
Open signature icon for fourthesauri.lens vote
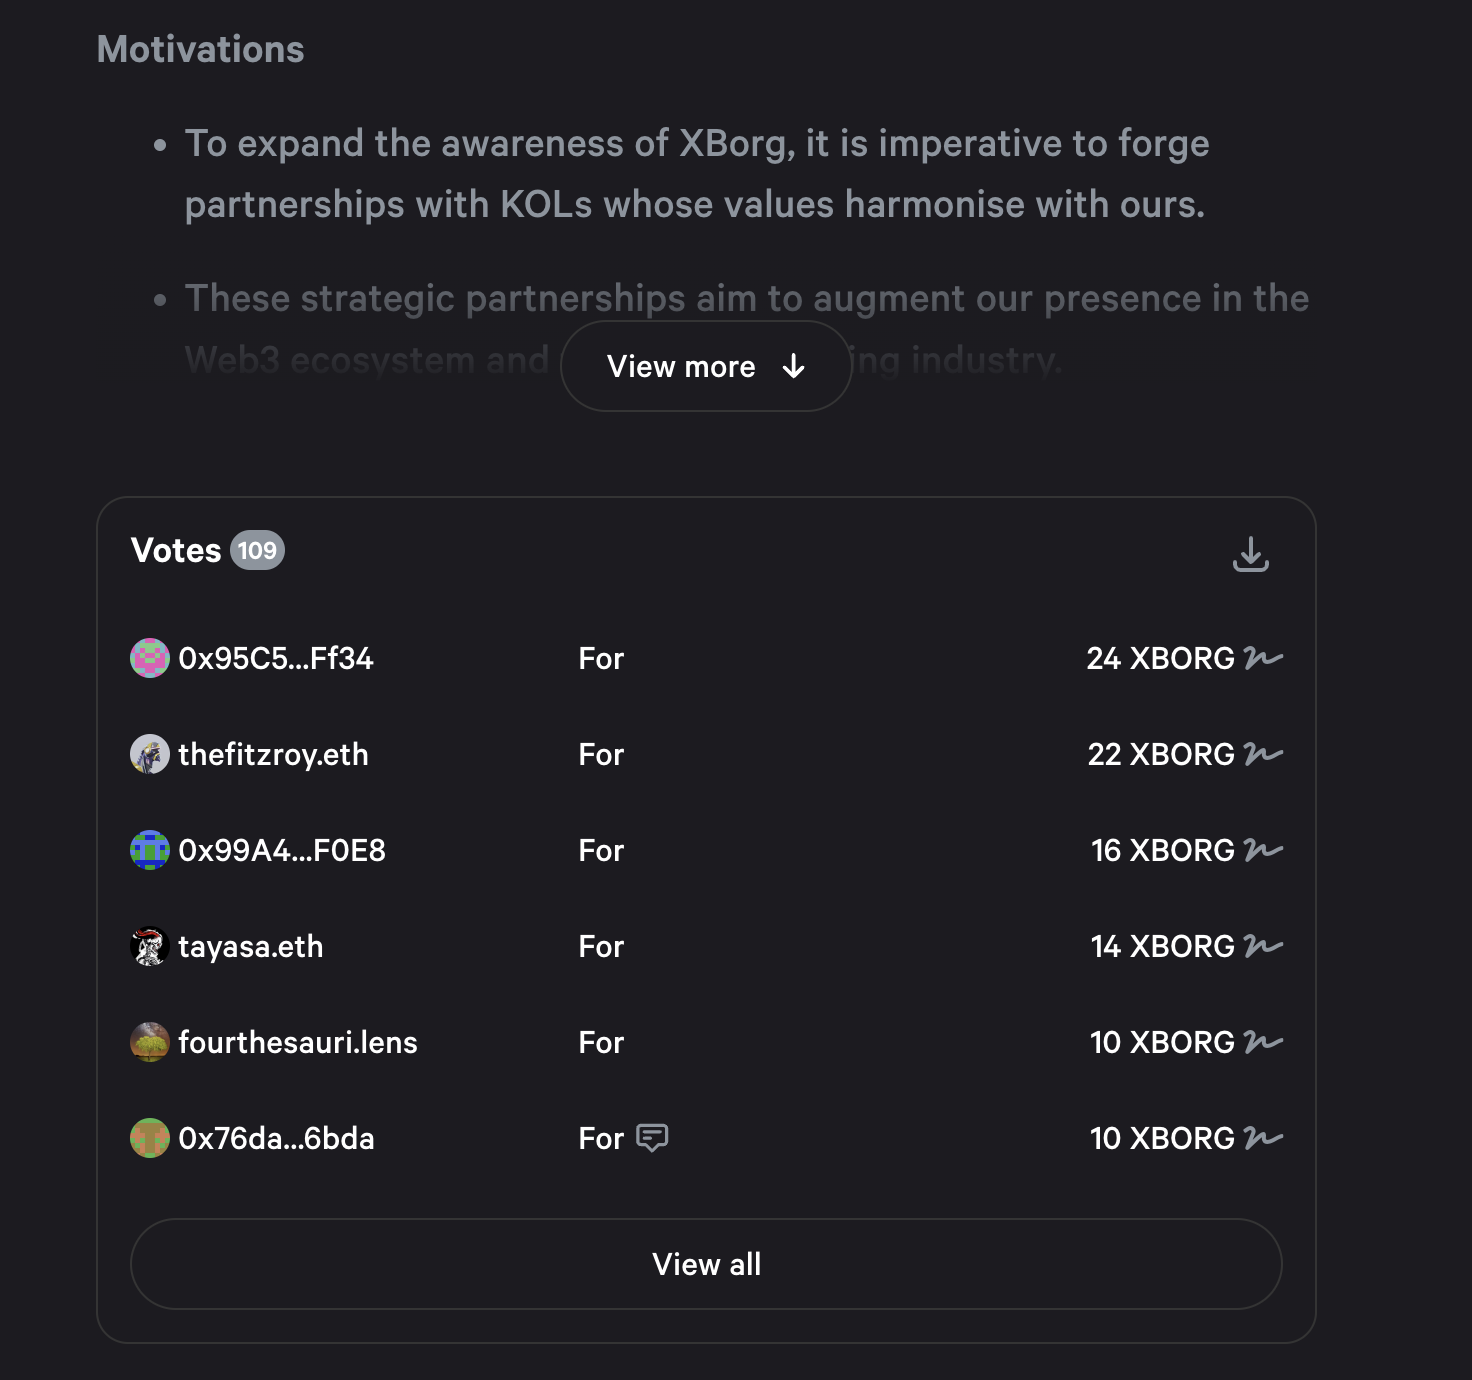click(1263, 1042)
